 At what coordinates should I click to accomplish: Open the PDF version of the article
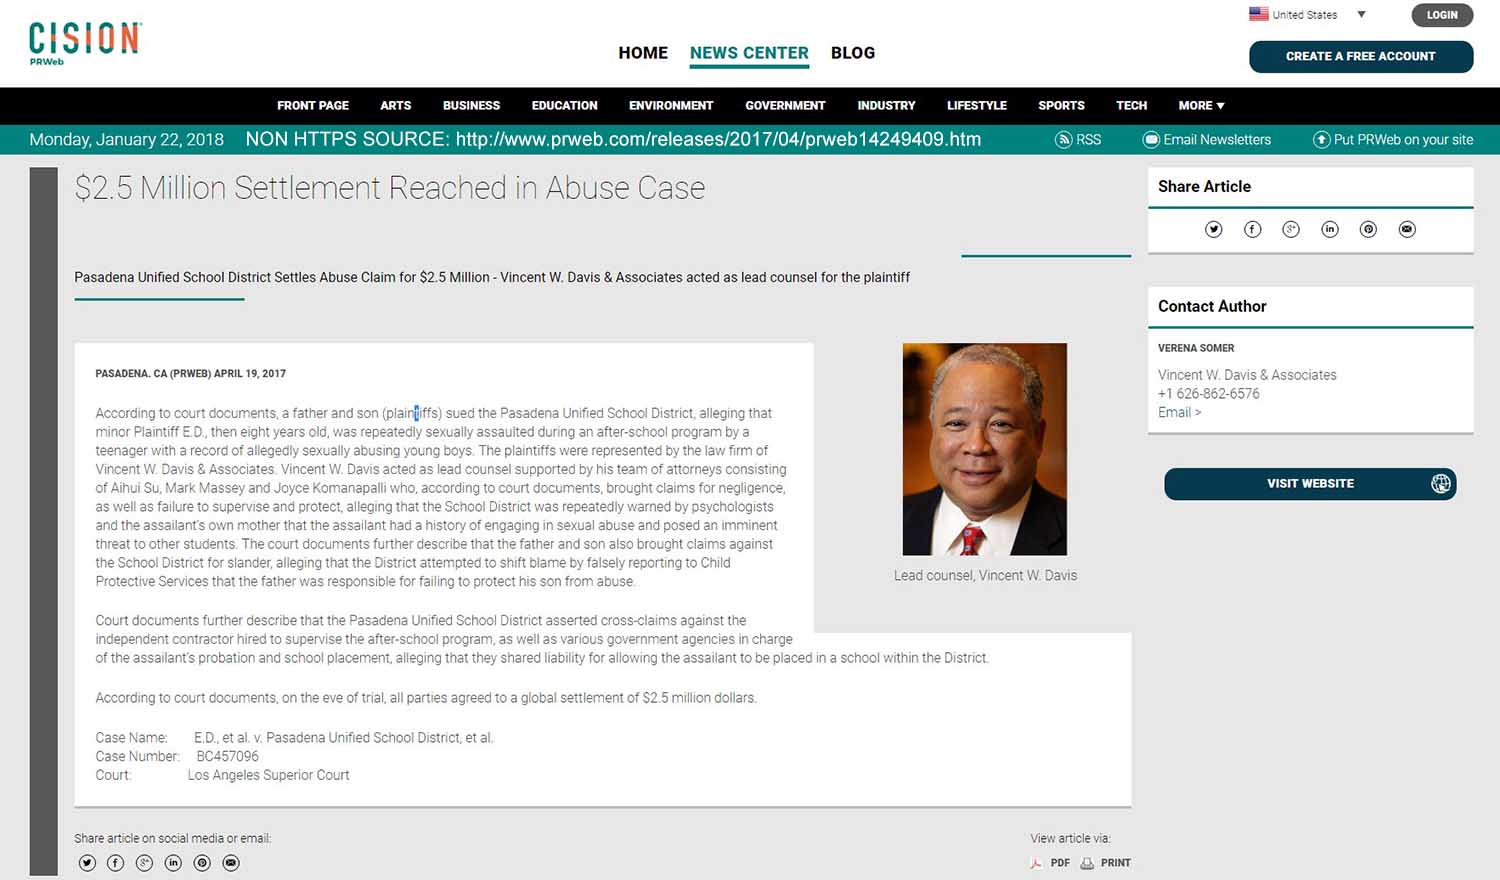click(1050, 863)
